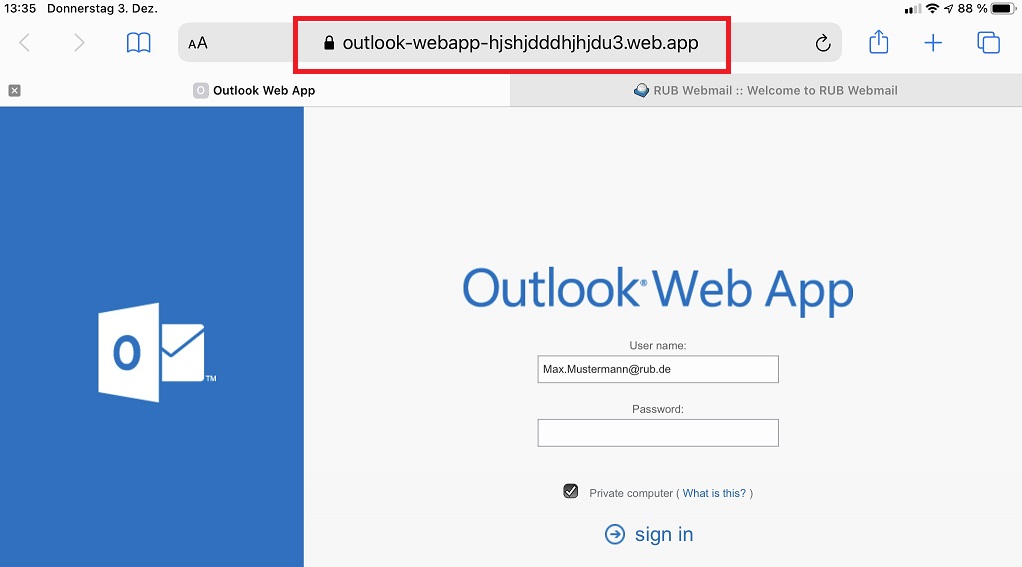The image size is (1022, 567).
Task: Select the Outlook Web App tab
Action: 254,91
